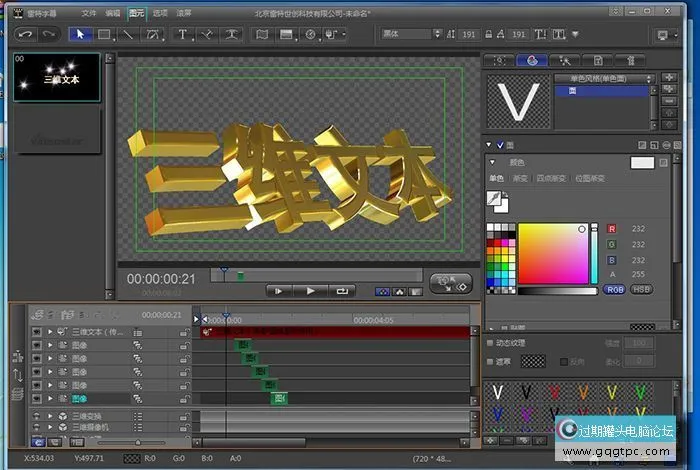This screenshot has height=470, width=700.
Task: Enable the 动态纹理 checkbox
Action: point(490,343)
